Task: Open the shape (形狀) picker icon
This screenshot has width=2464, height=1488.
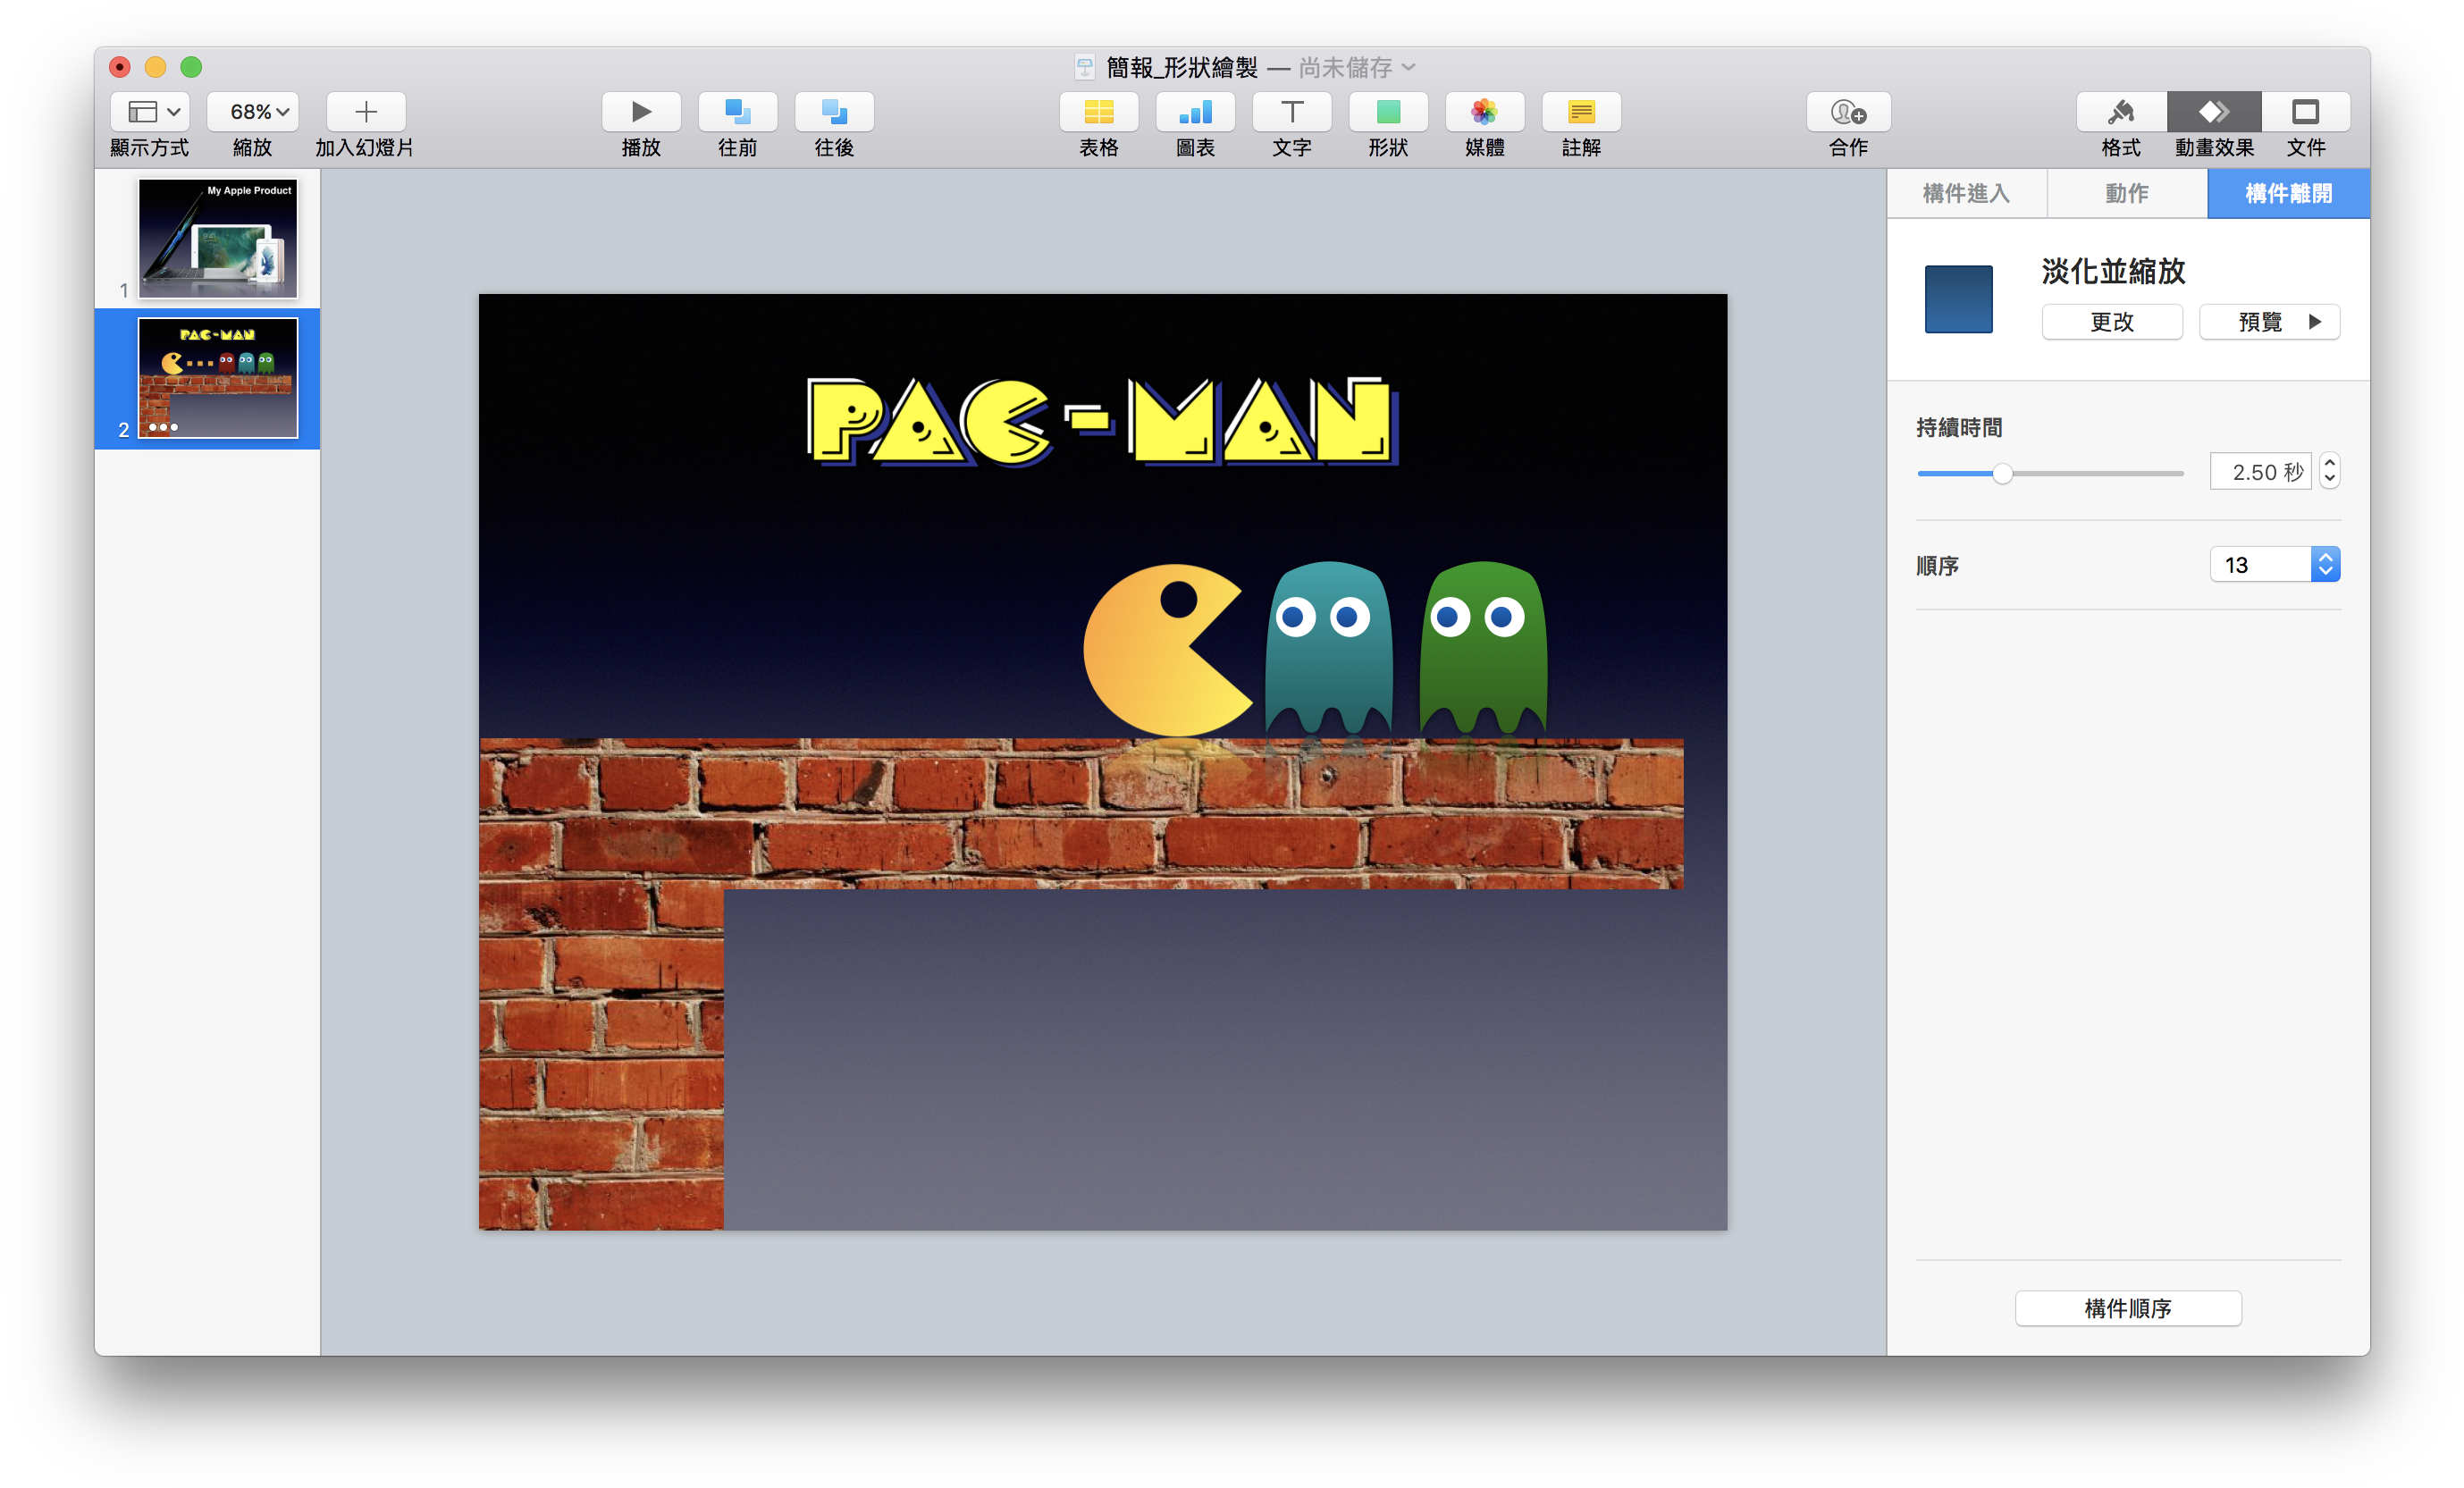Action: (x=1388, y=111)
